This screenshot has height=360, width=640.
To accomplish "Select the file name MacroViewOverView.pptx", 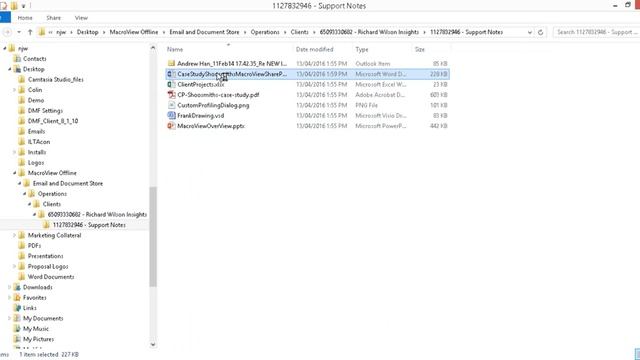I will coord(211,126).
